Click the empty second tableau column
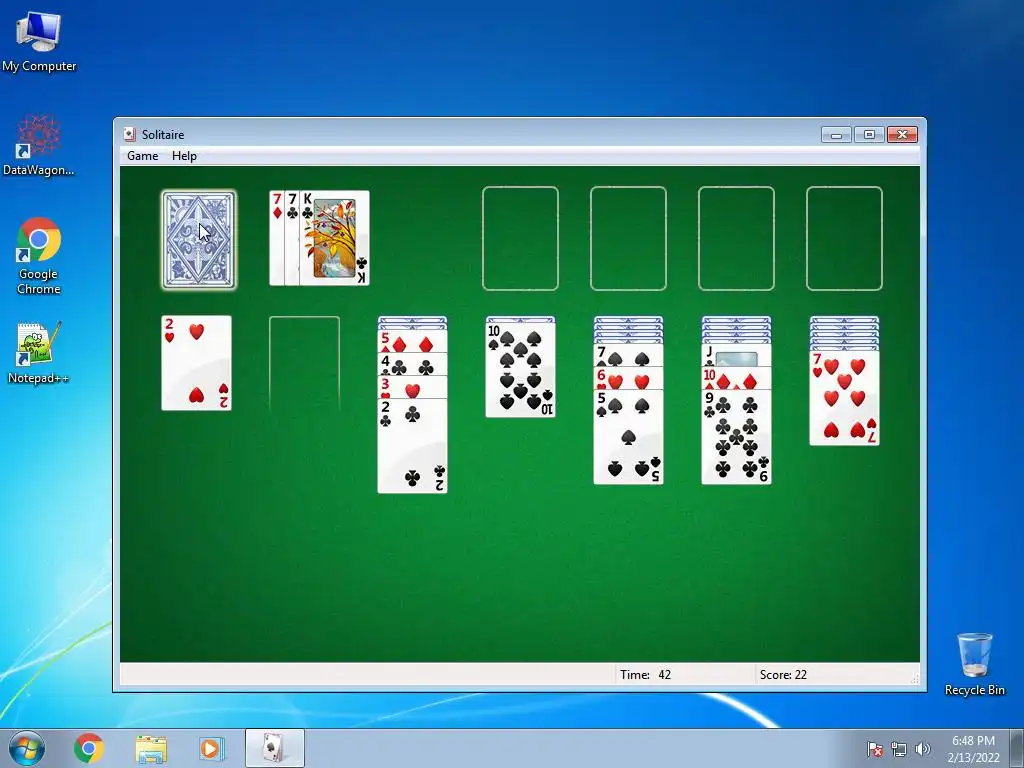This screenshot has height=768, width=1024. point(304,363)
